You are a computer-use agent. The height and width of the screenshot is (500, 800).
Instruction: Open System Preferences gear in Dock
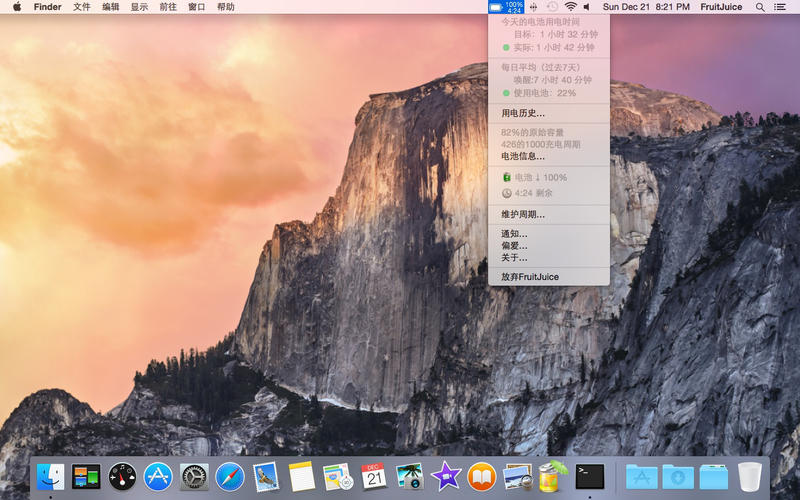(x=194, y=477)
